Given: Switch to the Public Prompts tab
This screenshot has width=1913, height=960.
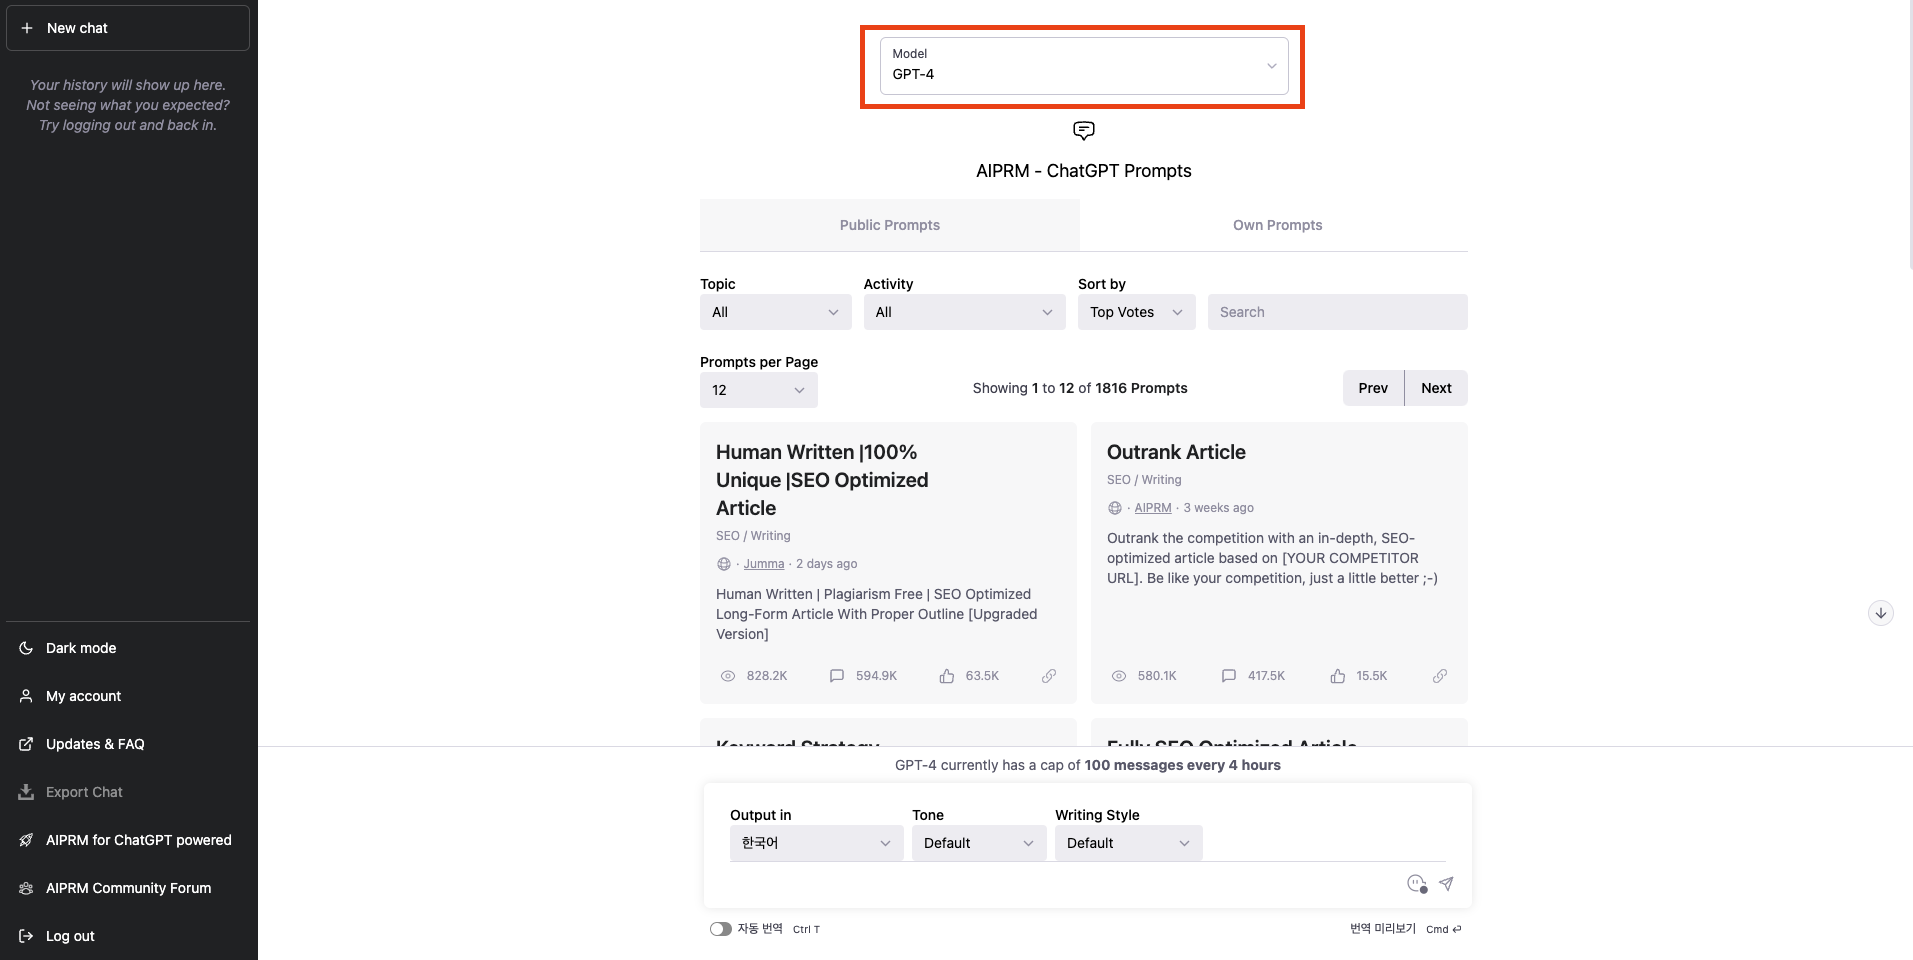Looking at the screenshot, I should [x=889, y=225].
